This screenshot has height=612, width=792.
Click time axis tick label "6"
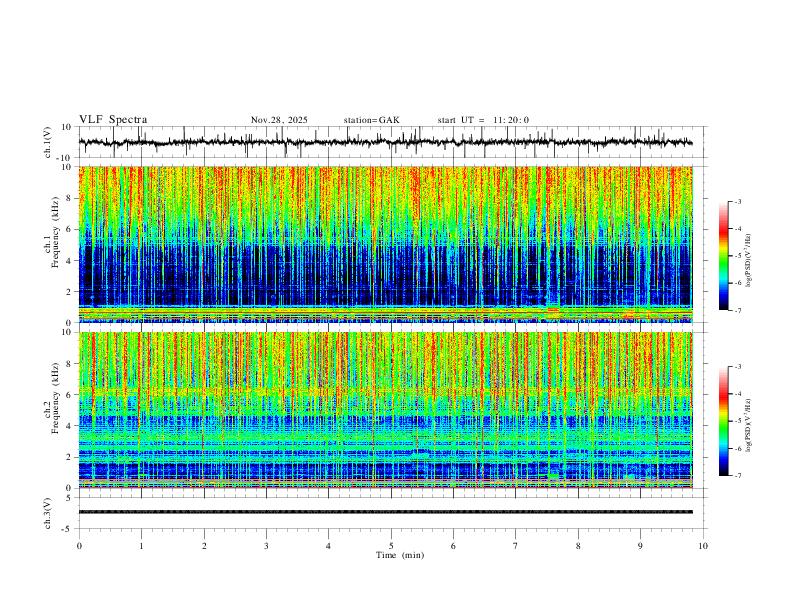[453, 546]
